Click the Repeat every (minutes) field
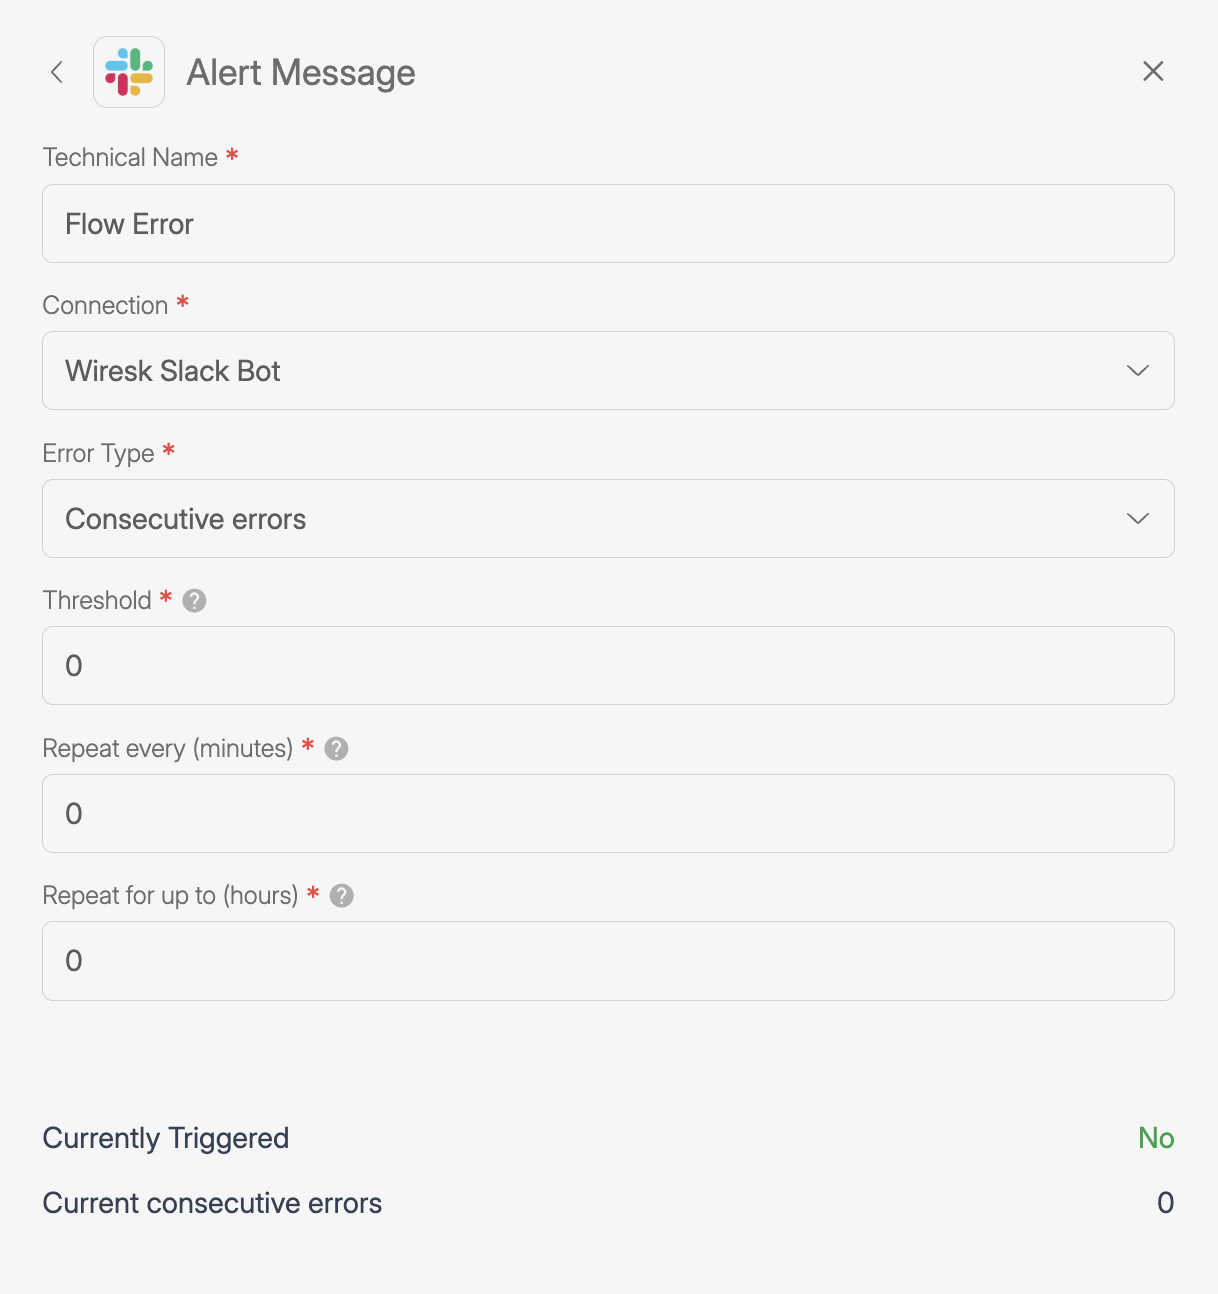 point(607,814)
